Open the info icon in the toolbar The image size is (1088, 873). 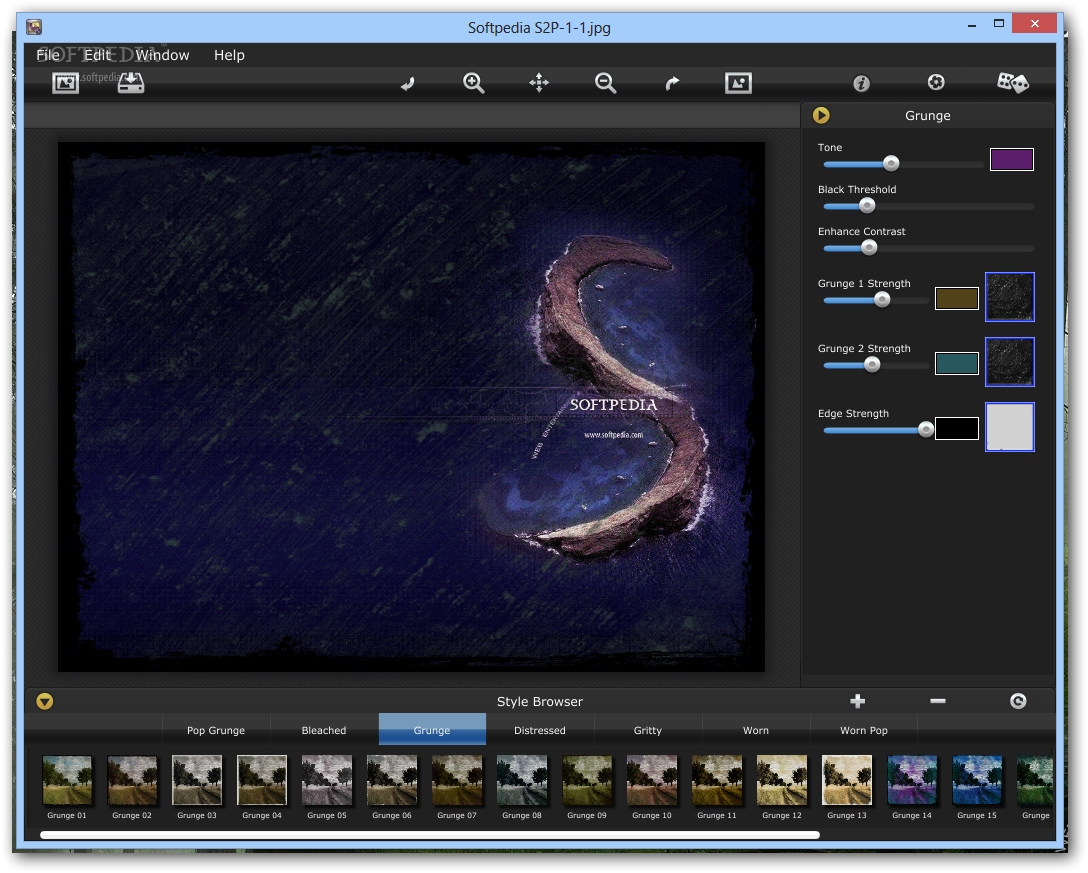pyautogui.click(x=861, y=83)
